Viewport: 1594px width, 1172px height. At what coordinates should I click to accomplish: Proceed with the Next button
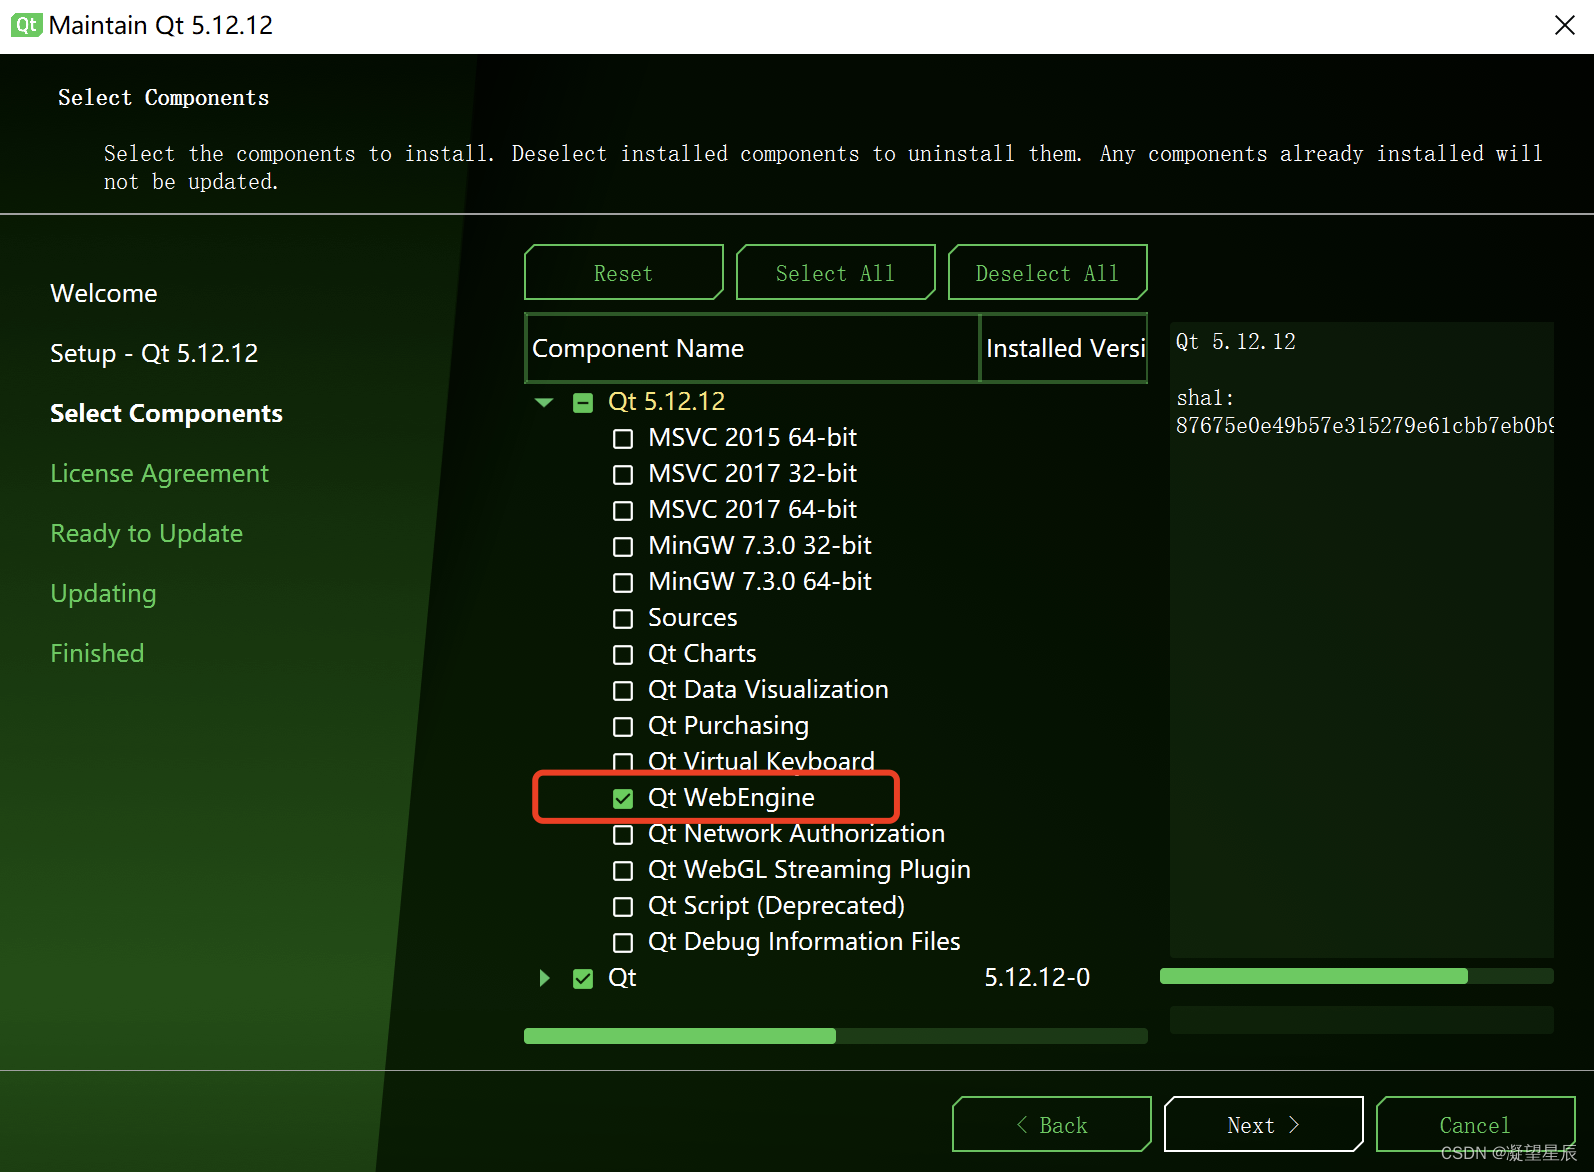1264,1124
